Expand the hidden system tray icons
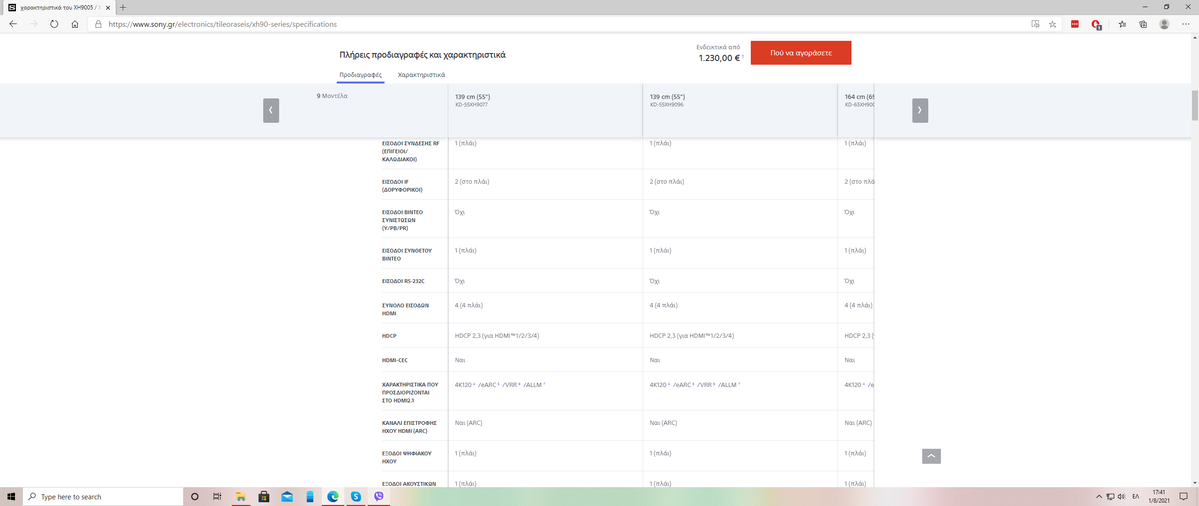Viewport: 1199px width, 506px height. [1098, 497]
